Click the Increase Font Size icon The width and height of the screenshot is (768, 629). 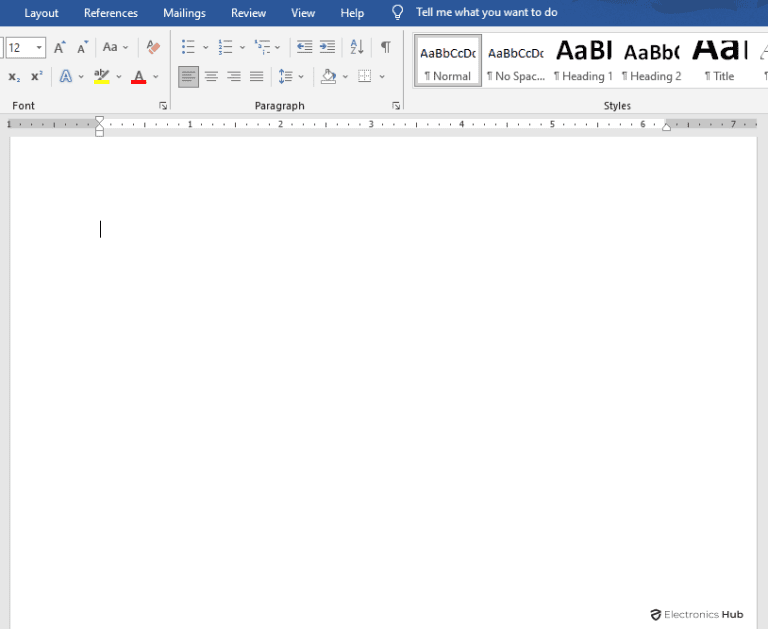pyautogui.click(x=60, y=47)
